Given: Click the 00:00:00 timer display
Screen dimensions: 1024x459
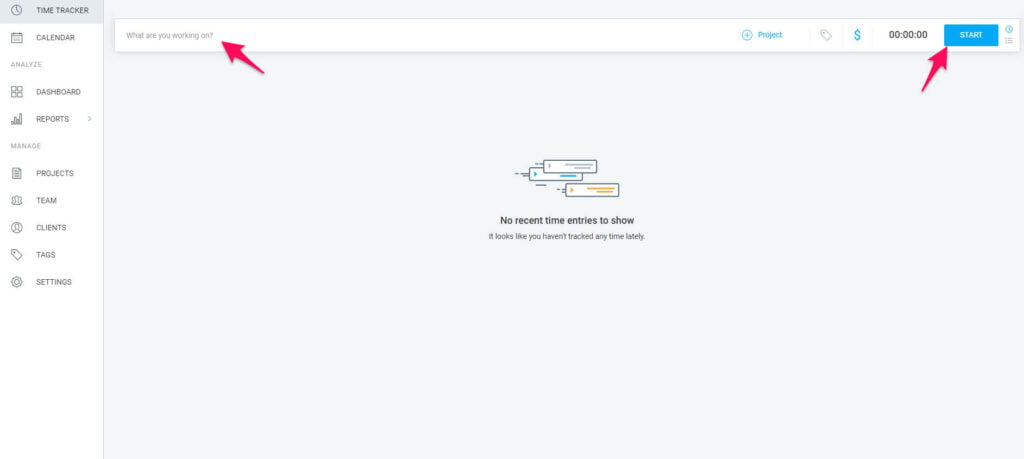Looking at the screenshot, I should click(x=908, y=35).
